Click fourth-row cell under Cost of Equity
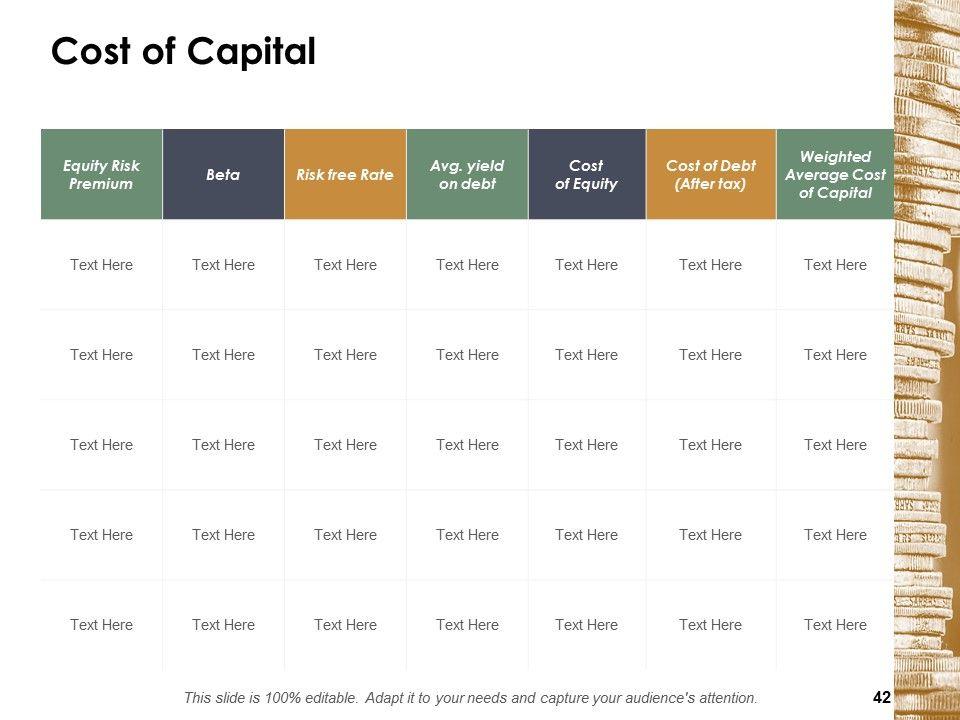This screenshot has height=720, width=960. point(586,535)
